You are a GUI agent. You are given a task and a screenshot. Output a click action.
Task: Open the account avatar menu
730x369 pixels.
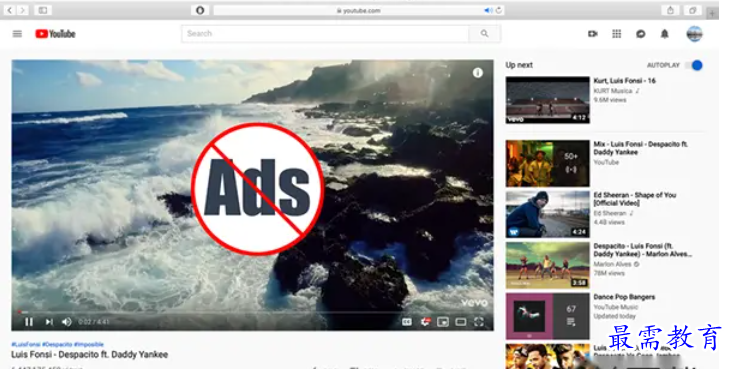point(694,34)
